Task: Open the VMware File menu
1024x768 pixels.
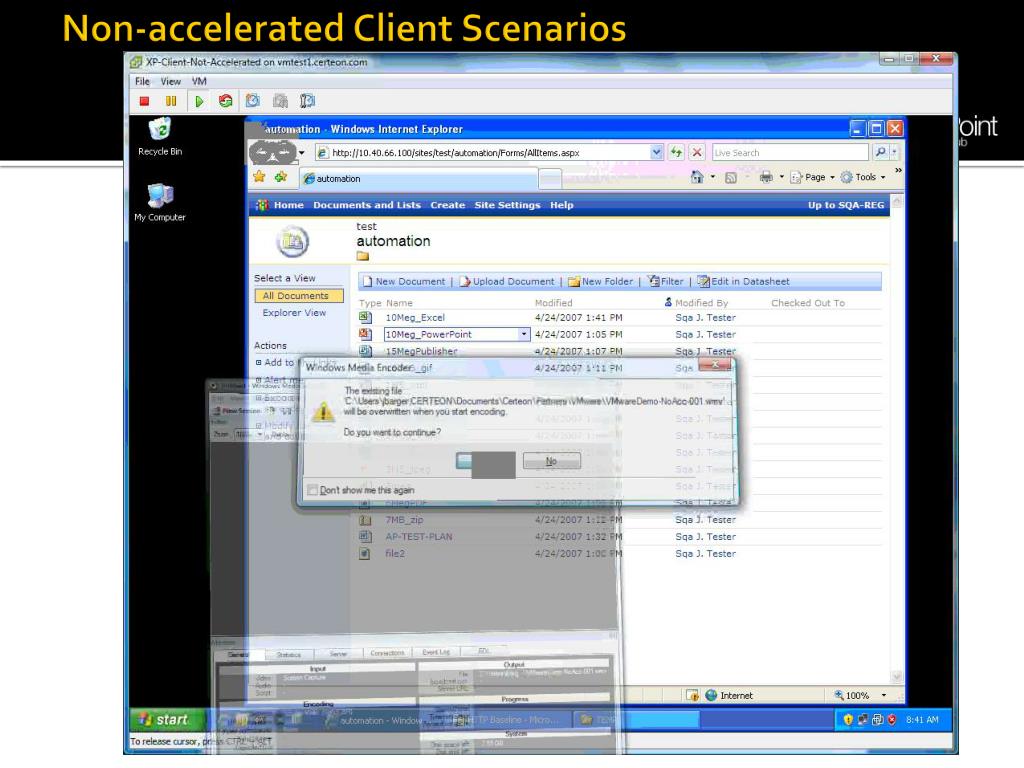Action: [142, 82]
